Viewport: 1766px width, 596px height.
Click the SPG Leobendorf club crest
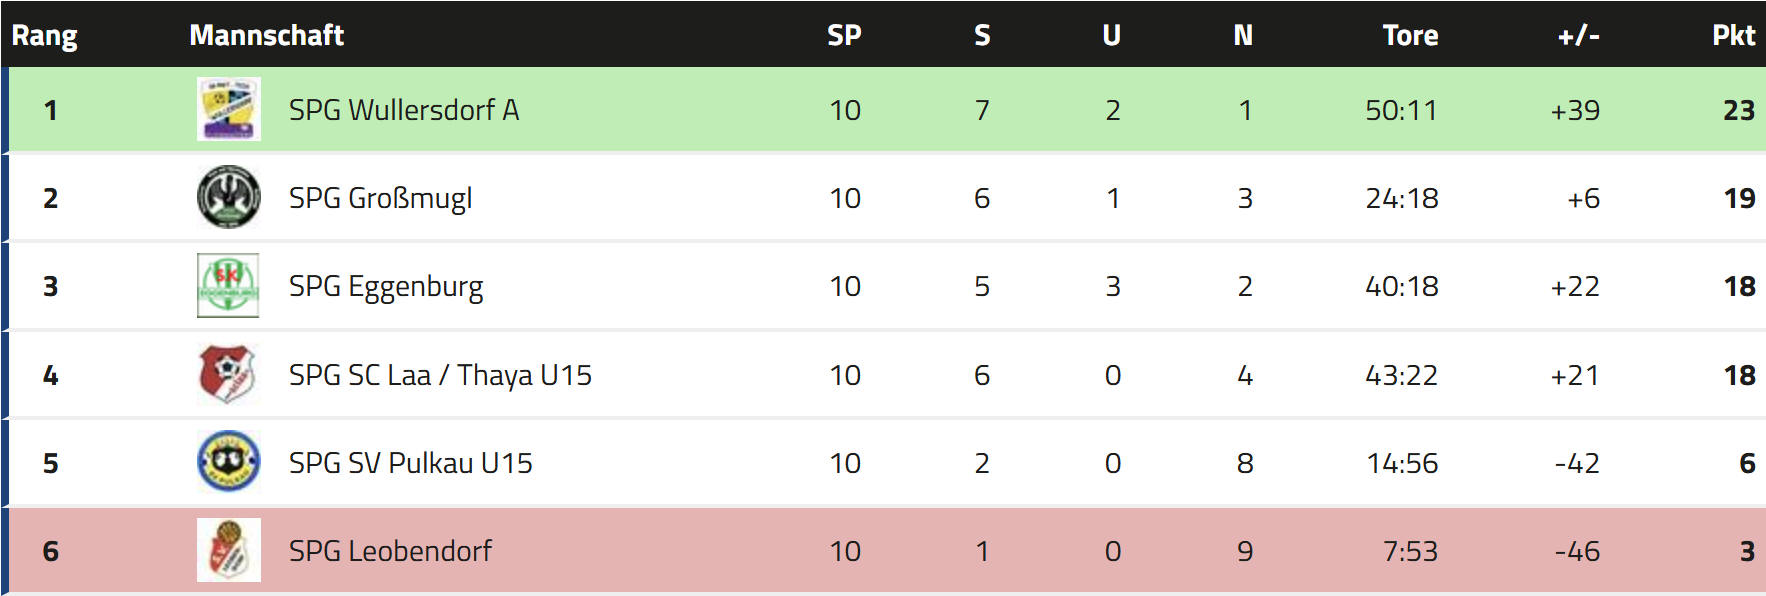(228, 550)
